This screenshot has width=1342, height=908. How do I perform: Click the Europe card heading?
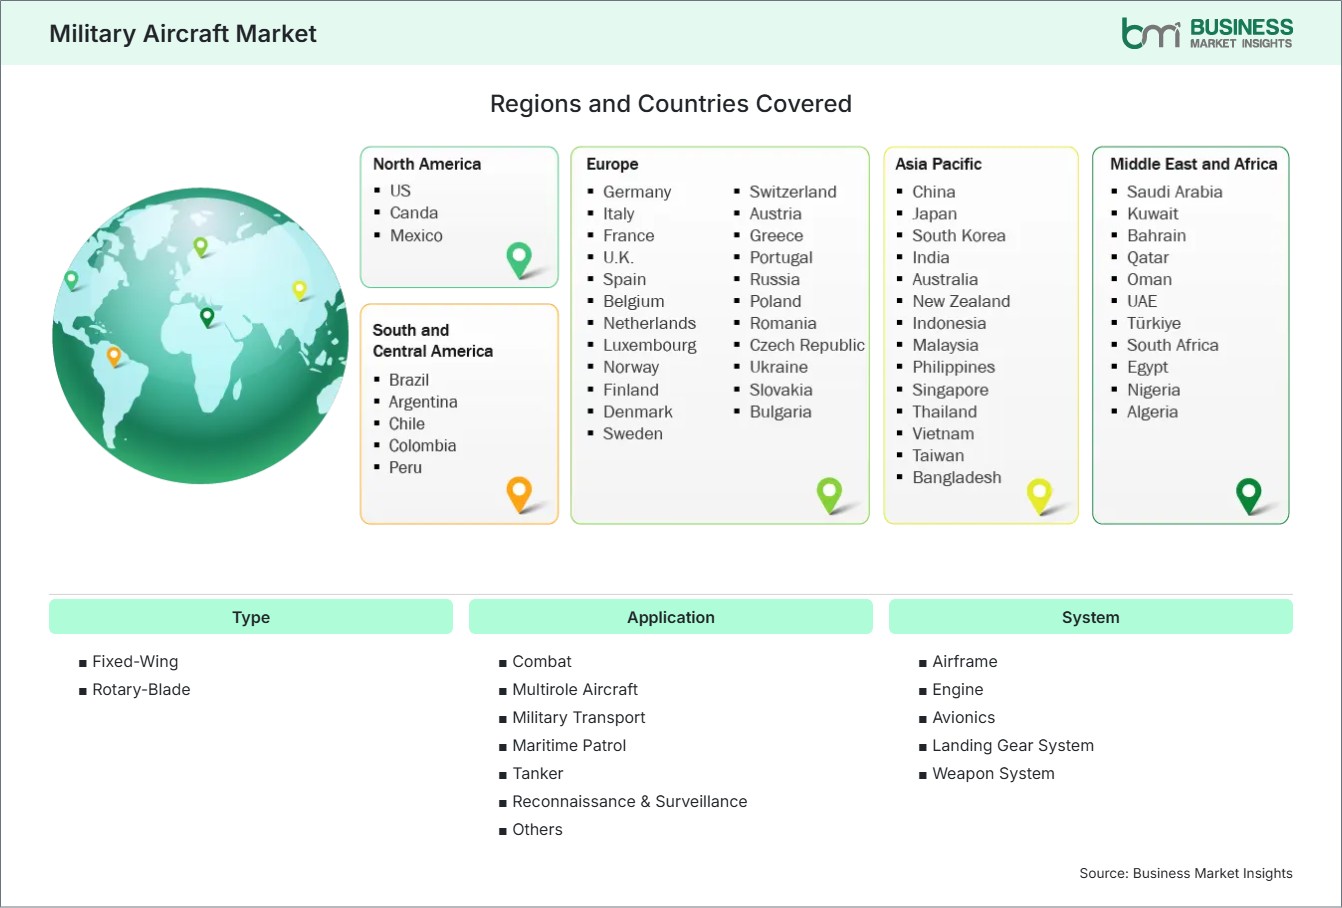(x=612, y=164)
